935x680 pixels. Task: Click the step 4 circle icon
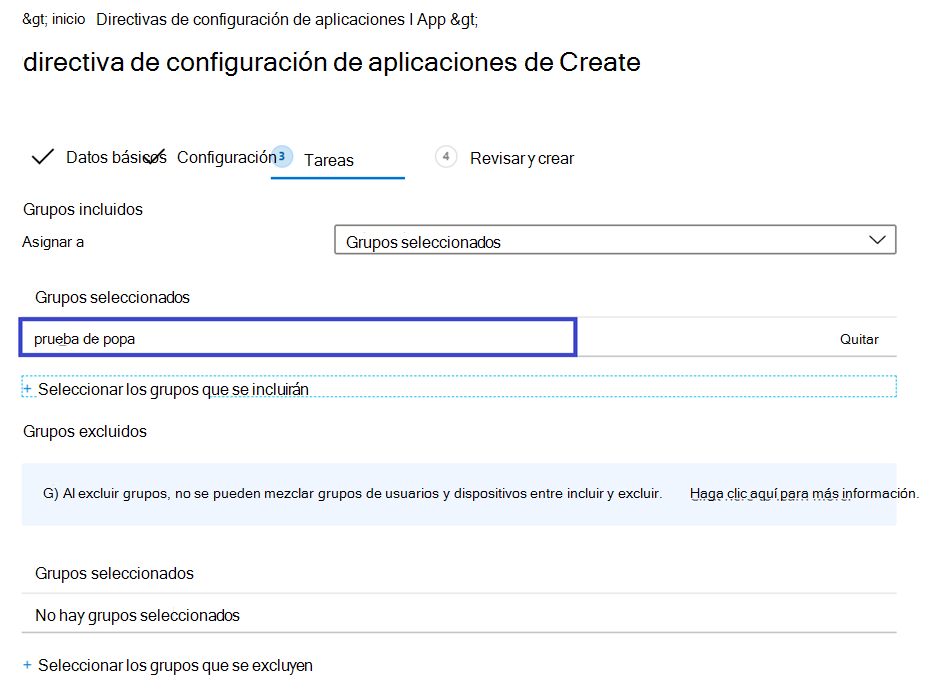(446, 157)
